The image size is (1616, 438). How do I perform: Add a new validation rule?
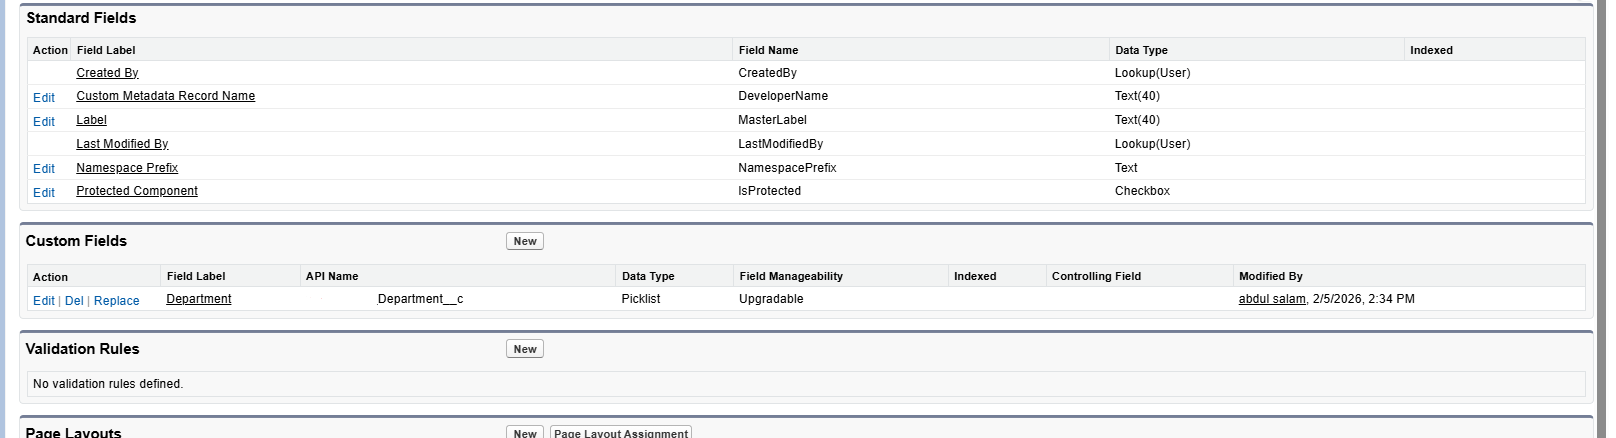tap(525, 349)
